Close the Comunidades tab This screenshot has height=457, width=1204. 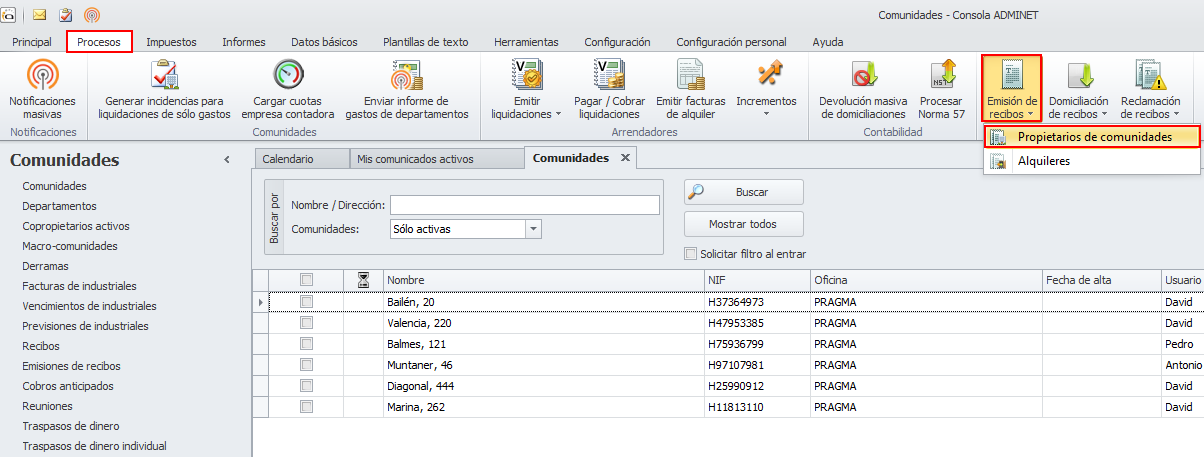click(625, 158)
